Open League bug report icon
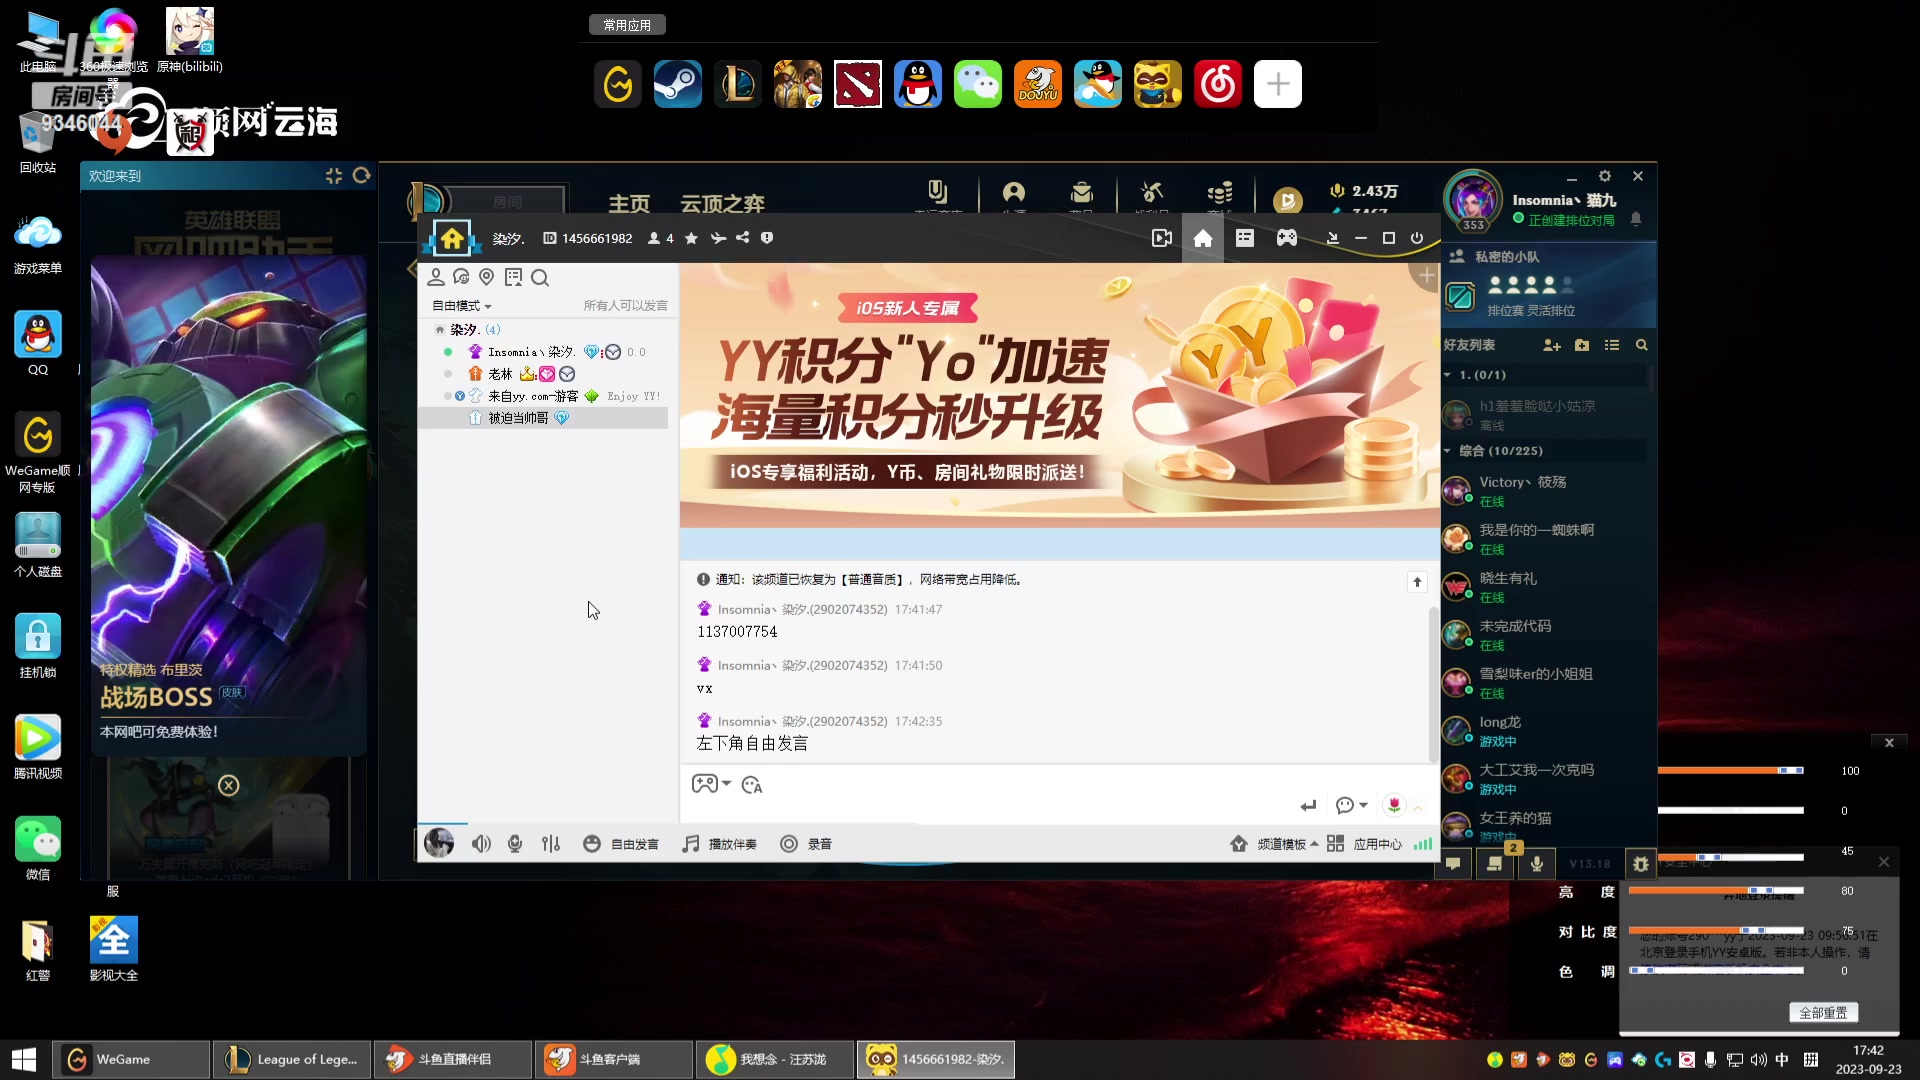This screenshot has width=1920, height=1080. pos(1641,863)
